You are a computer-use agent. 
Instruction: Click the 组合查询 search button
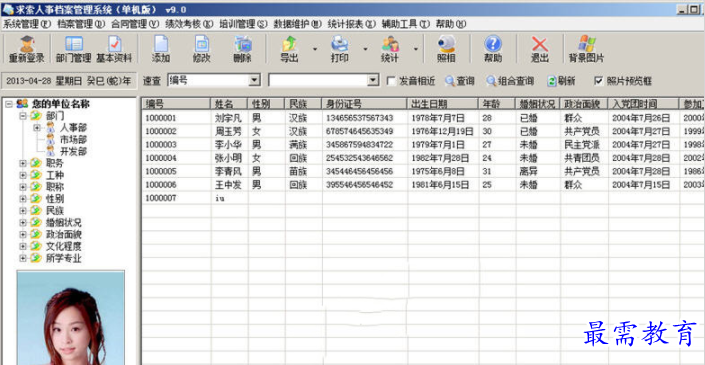510,81
